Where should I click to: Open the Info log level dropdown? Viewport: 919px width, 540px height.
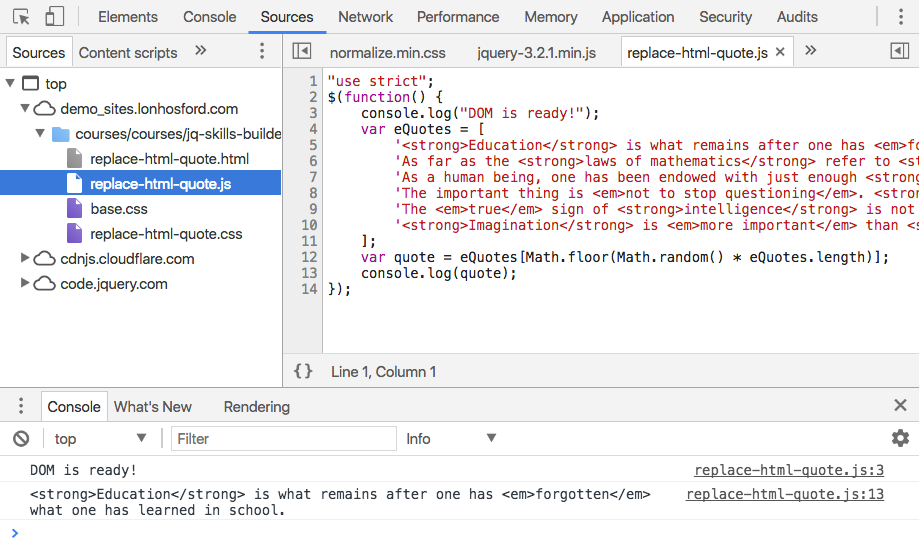[451, 439]
